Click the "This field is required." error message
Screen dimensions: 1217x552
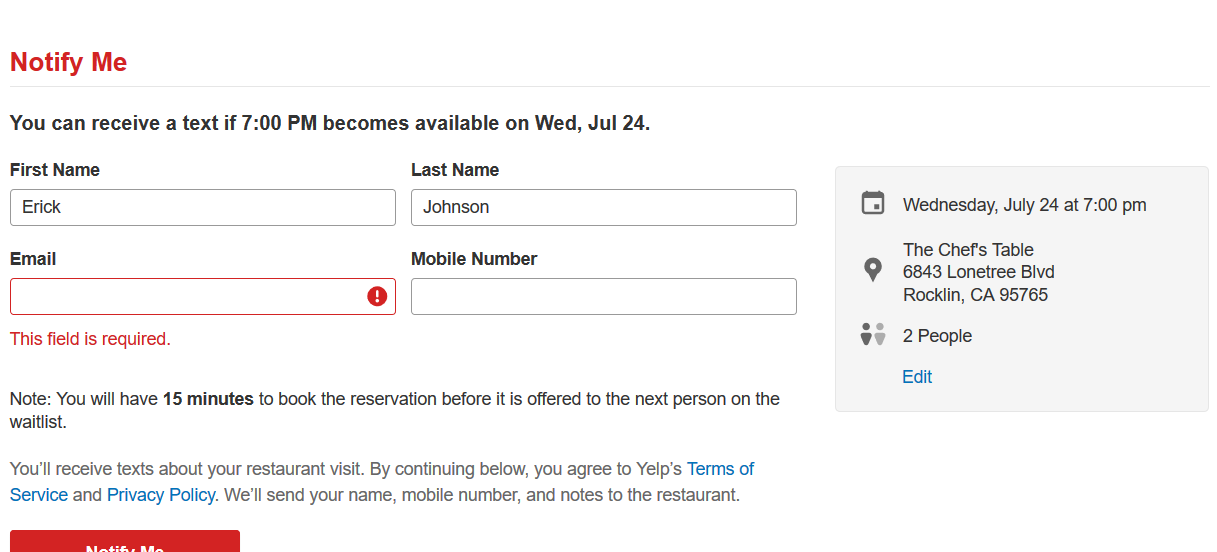click(x=90, y=339)
